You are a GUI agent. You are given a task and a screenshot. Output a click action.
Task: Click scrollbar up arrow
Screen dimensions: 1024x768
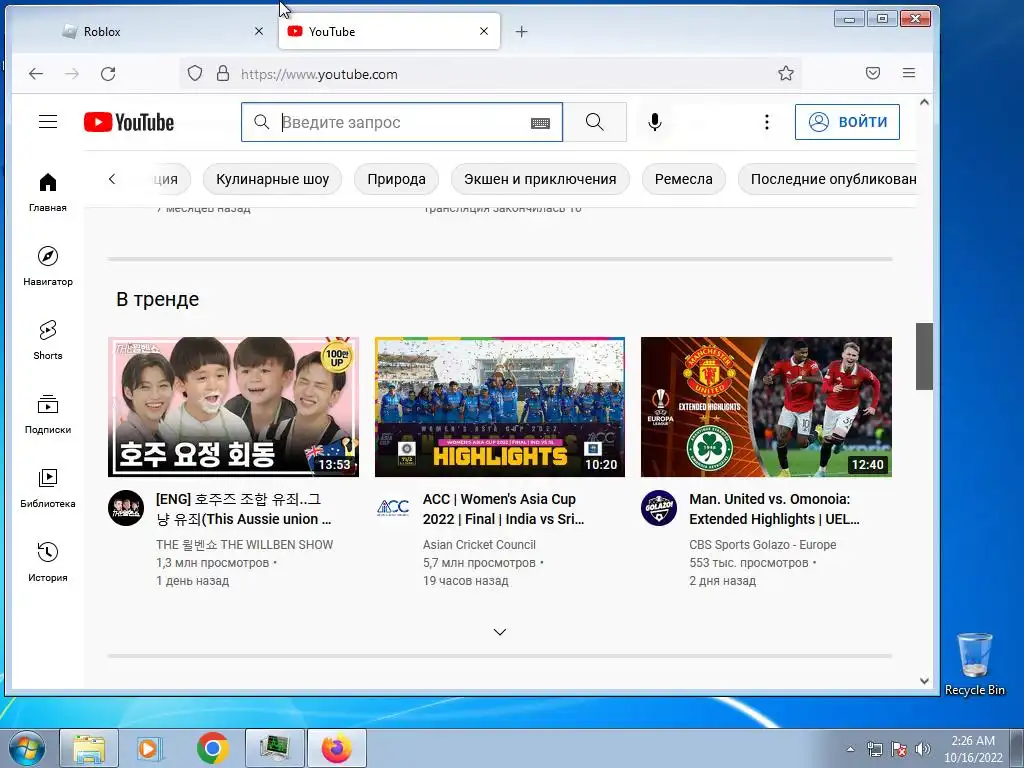click(924, 103)
